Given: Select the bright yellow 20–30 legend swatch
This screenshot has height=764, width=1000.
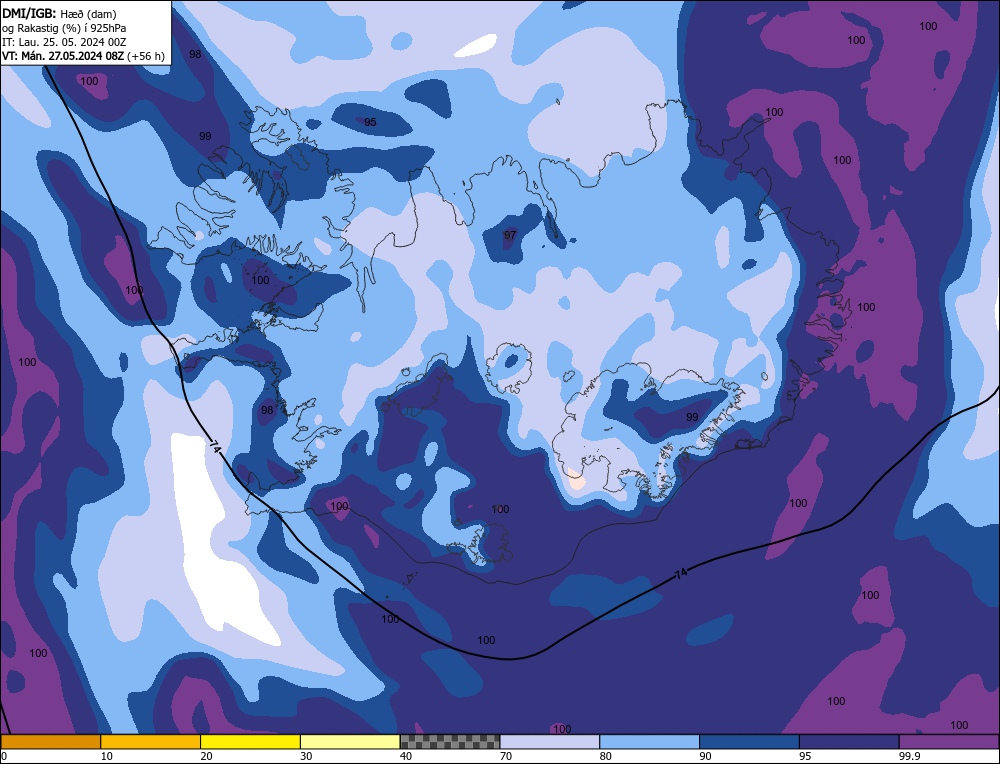Looking at the screenshot, I should (x=250, y=742).
